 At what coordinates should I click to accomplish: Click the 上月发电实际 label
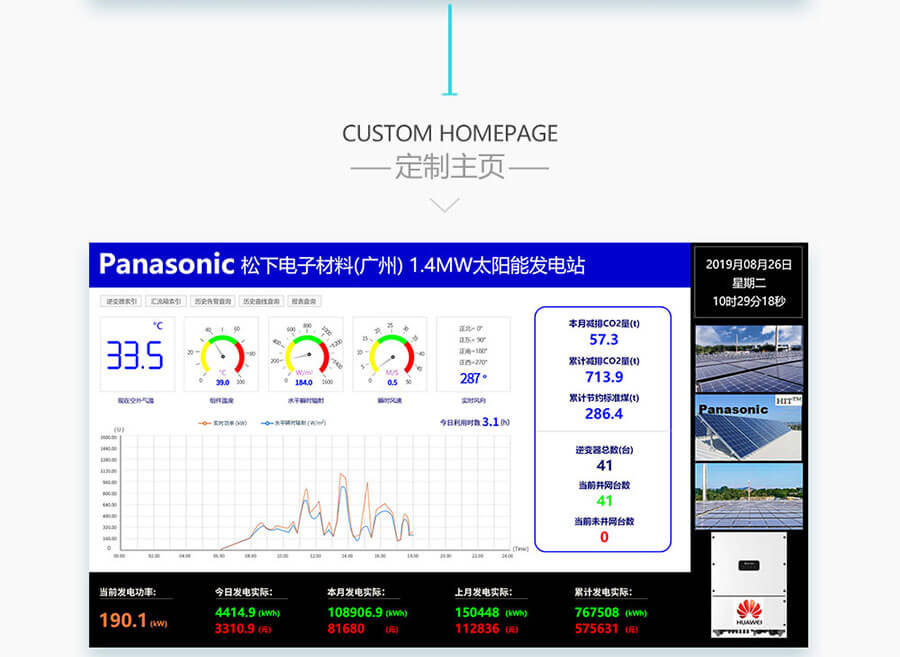(483, 592)
